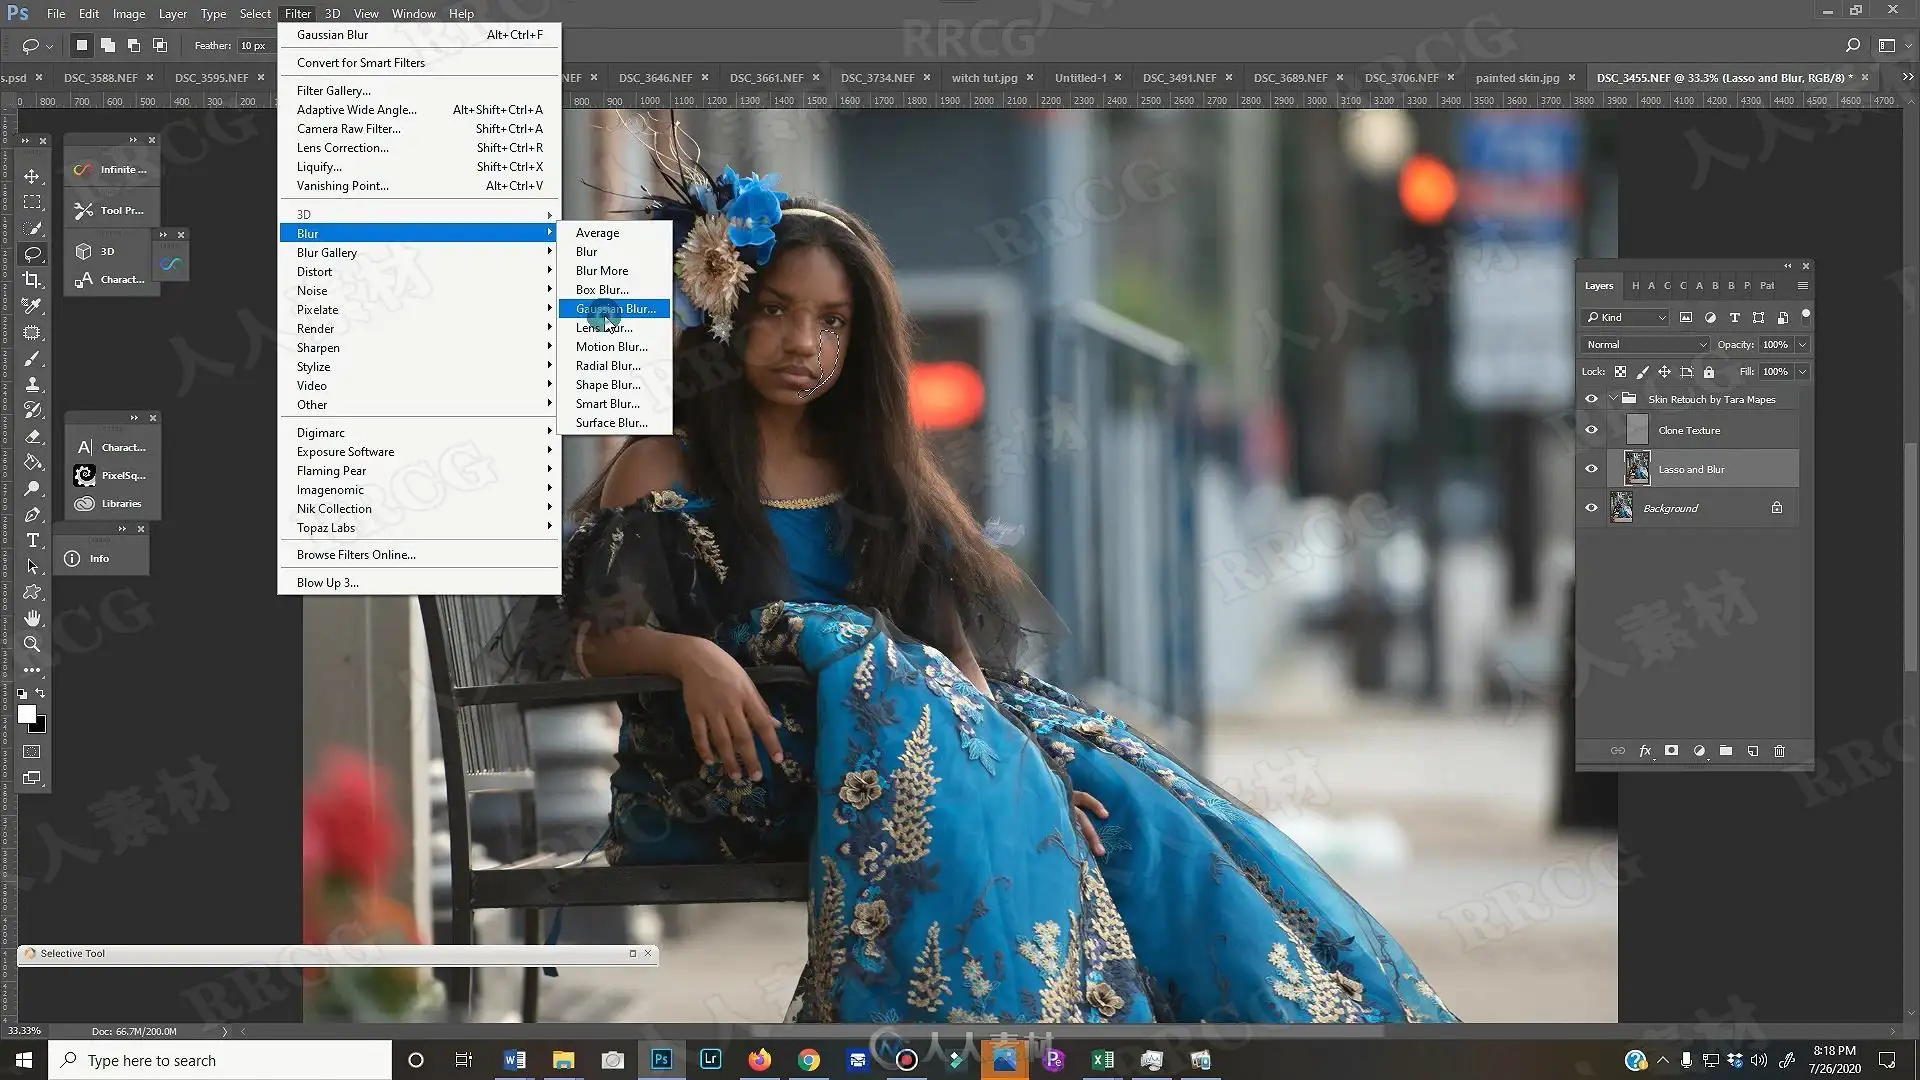
Task: Click the delete layer trash icon
Action: click(1779, 751)
